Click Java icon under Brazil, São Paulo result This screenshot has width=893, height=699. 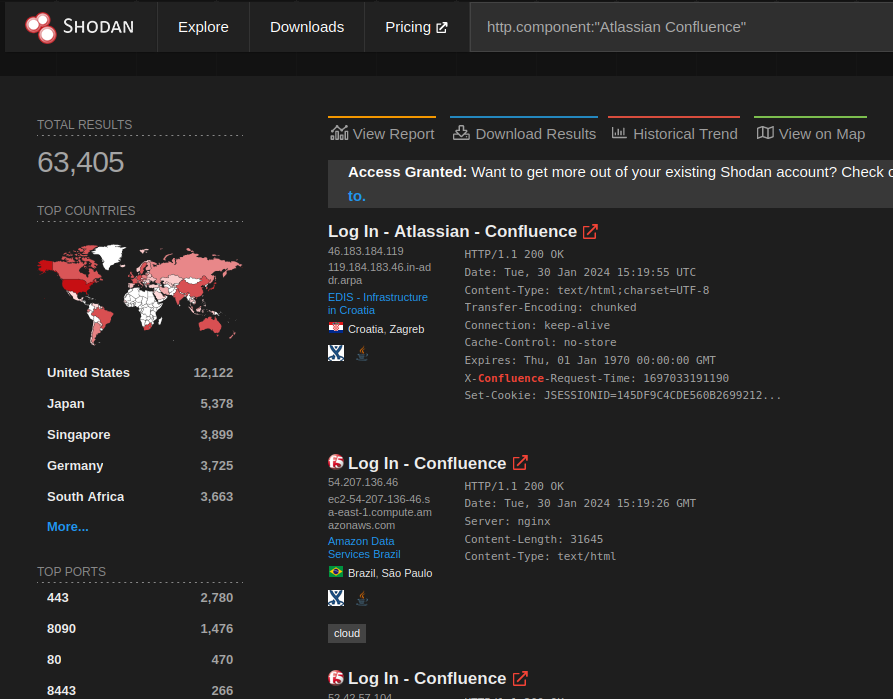pyautogui.click(x=362, y=598)
